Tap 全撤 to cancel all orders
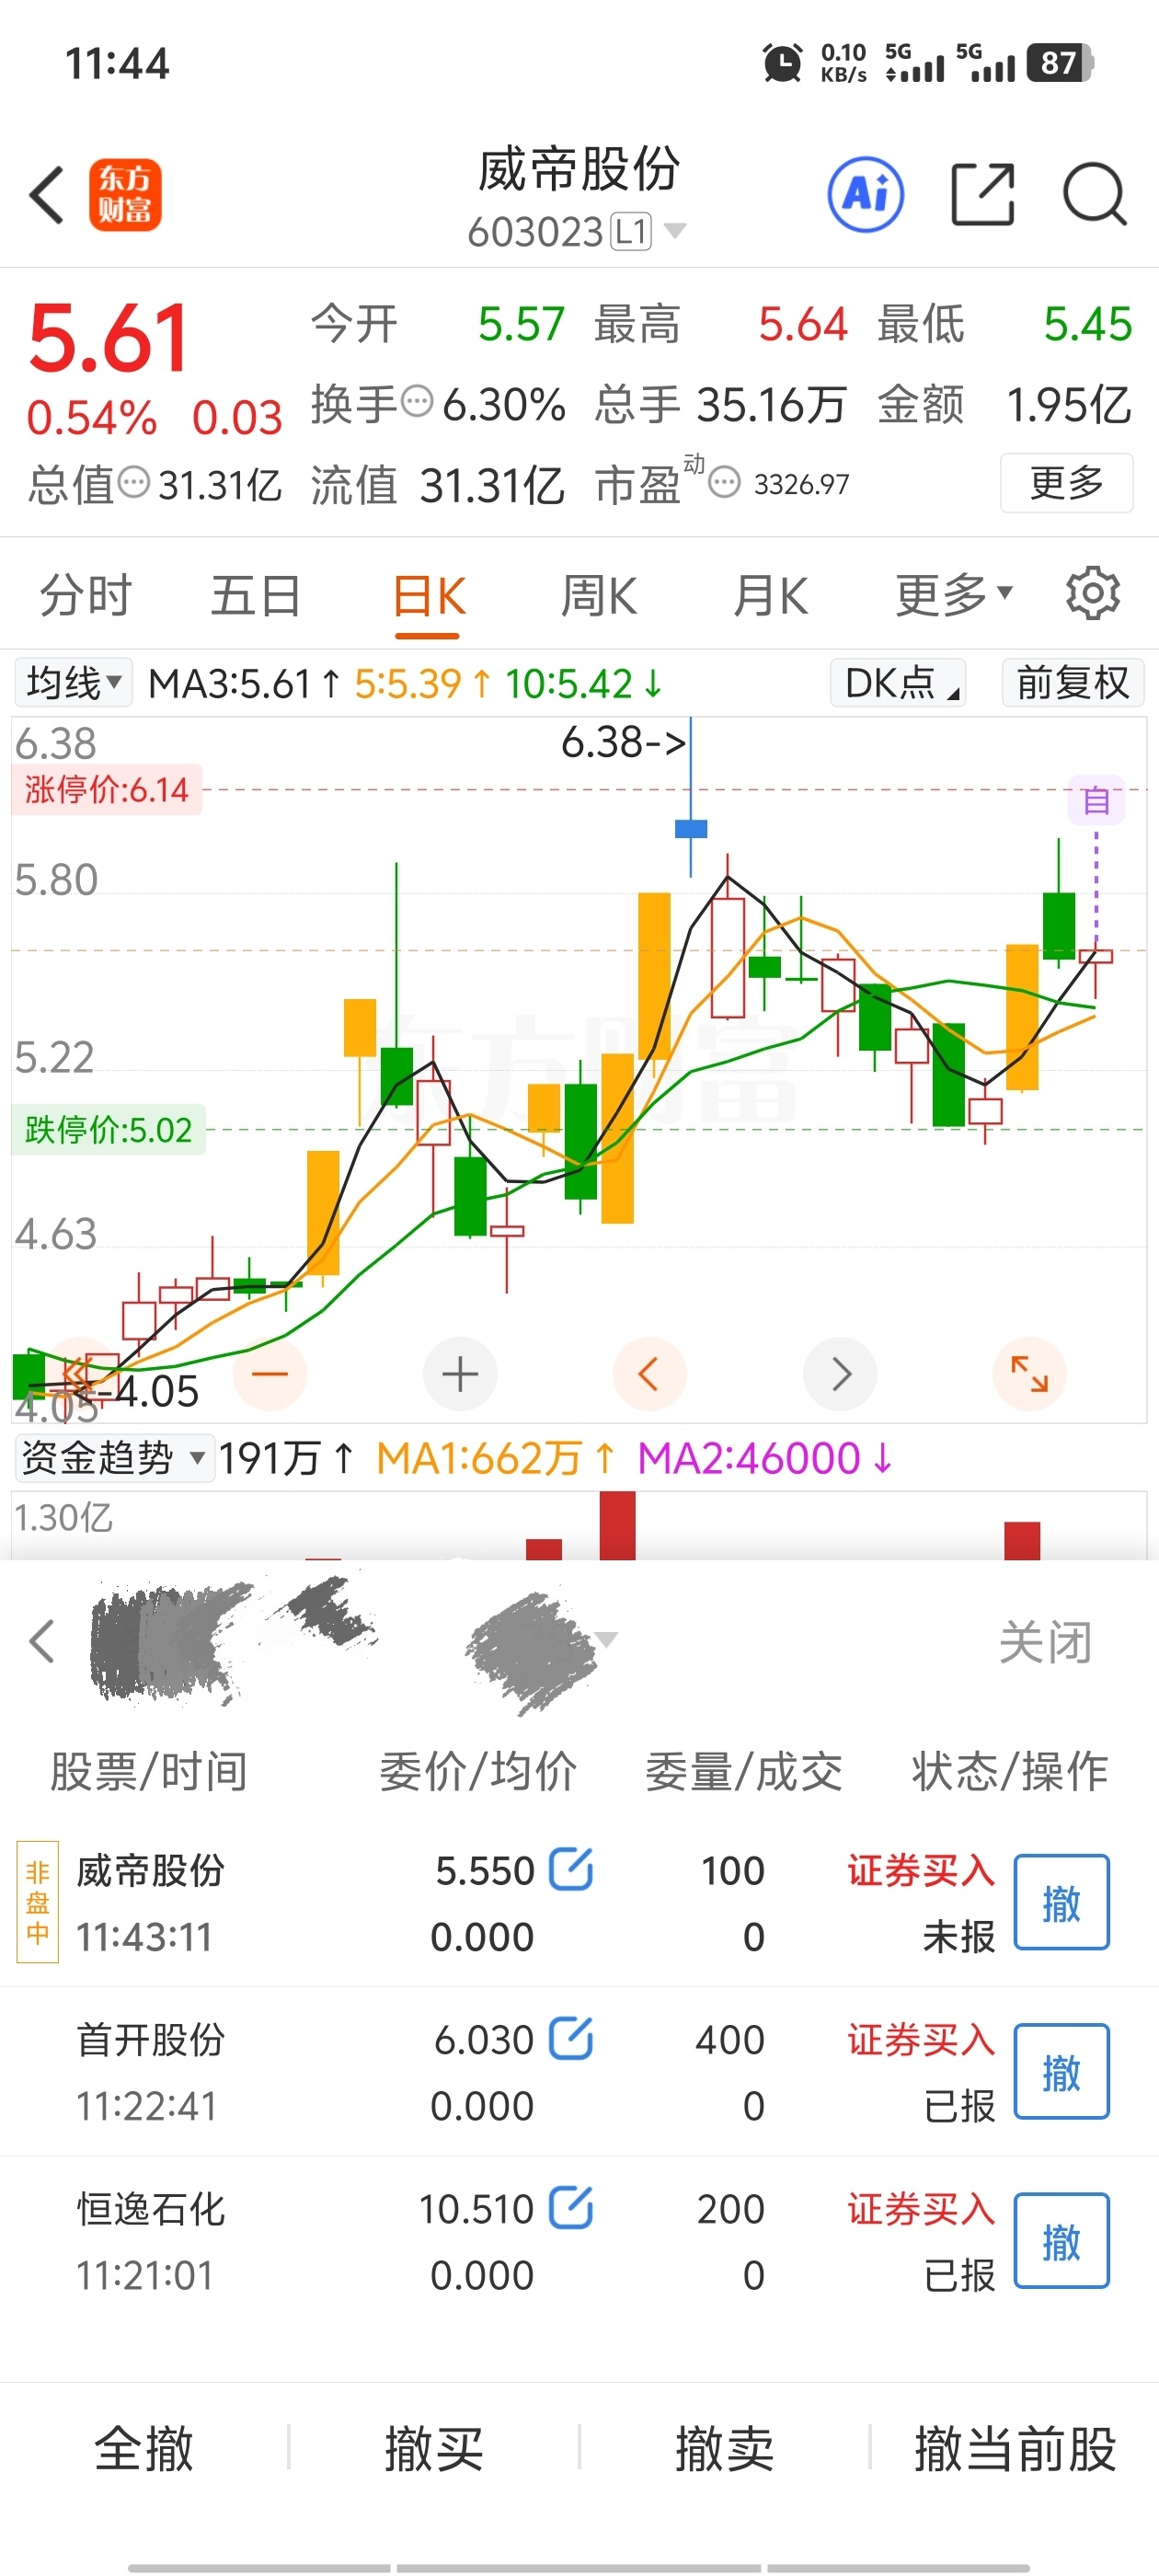 tap(144, 2448)
